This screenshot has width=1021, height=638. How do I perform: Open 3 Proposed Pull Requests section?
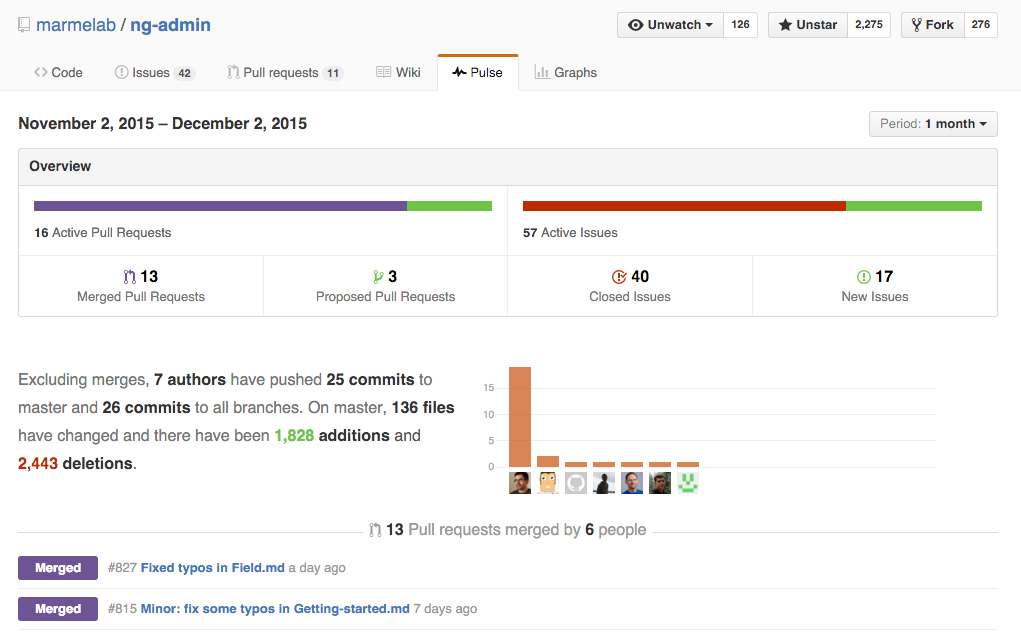[x=385, y=286]
